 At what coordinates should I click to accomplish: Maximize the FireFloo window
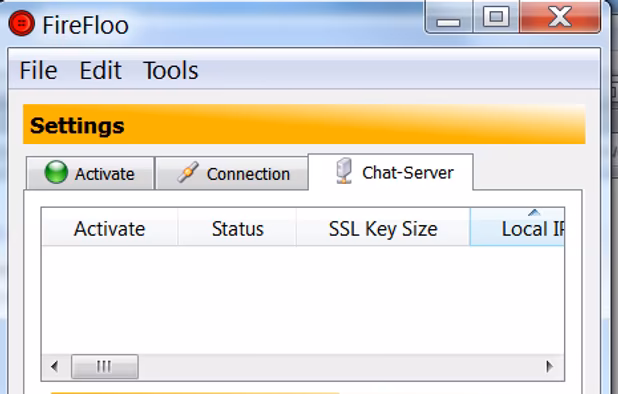coord(496,17)
